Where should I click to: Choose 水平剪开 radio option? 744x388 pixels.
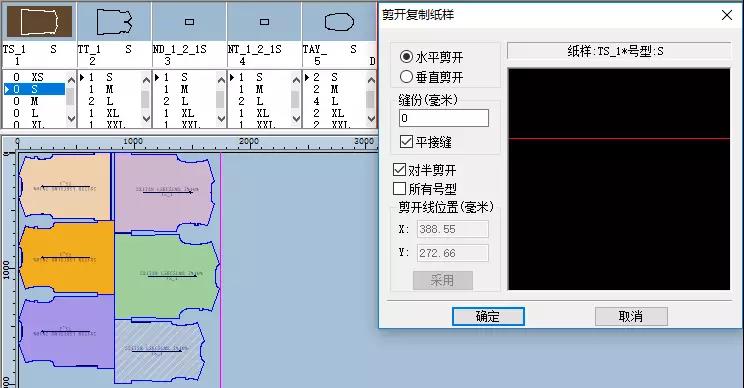pos(431,57)
